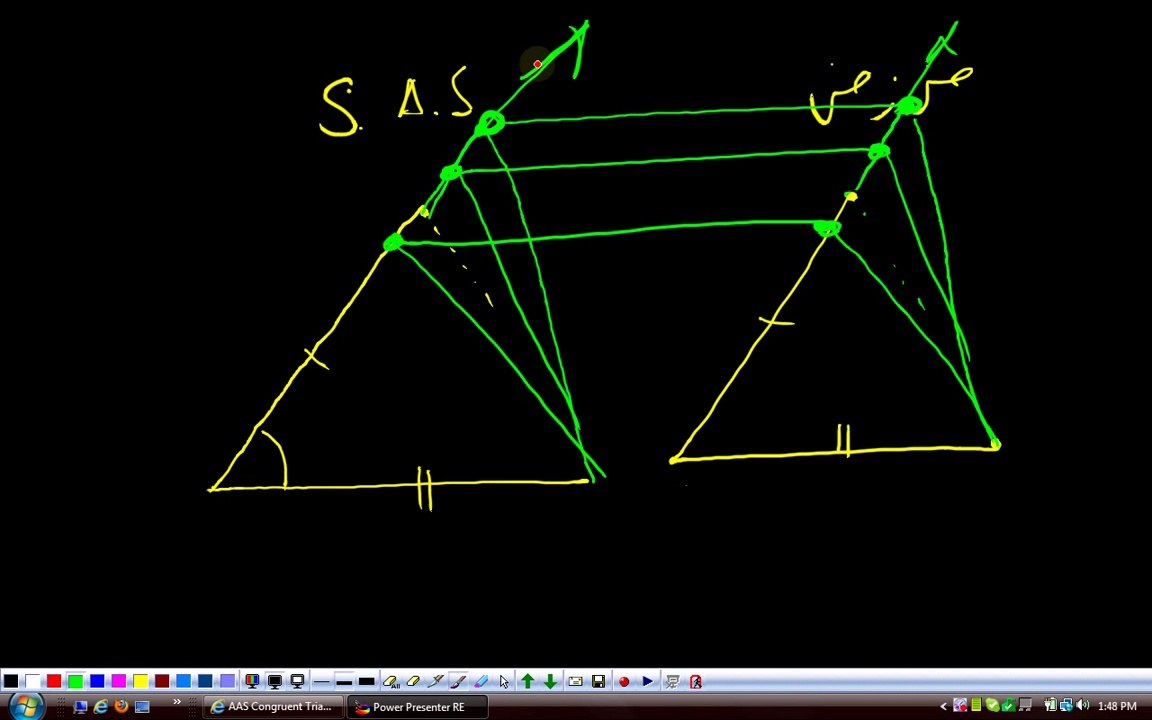
Task: Select the black pen color swatch
Action: pyautogui.click(x=11, y=681)
